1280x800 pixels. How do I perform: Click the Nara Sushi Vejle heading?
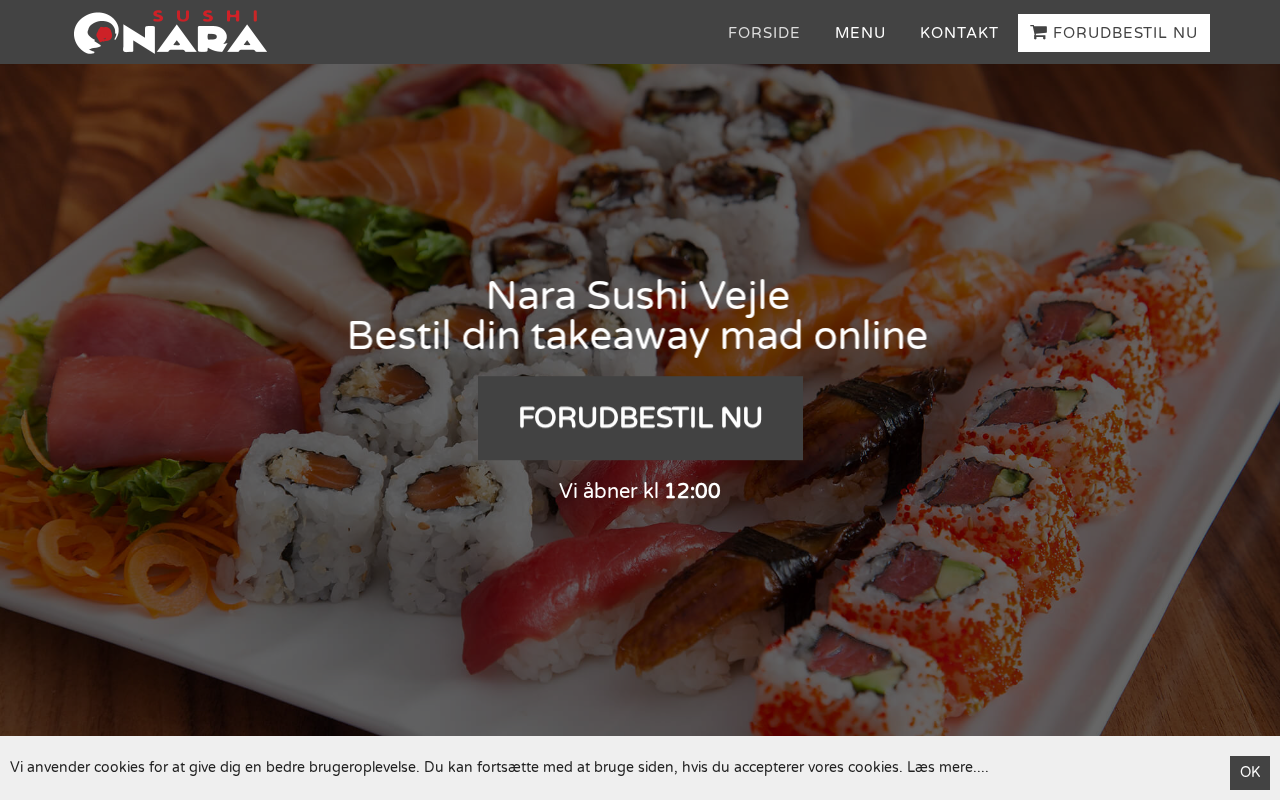point(638,295)
